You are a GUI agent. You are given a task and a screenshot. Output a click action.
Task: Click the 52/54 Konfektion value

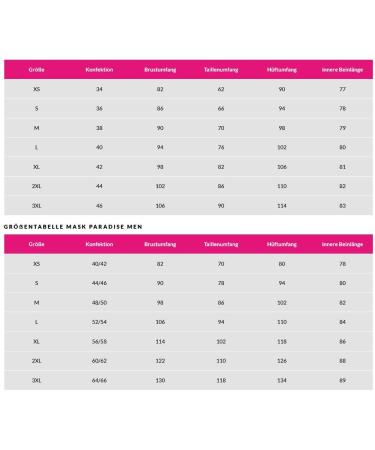click(x=99, y=322)
